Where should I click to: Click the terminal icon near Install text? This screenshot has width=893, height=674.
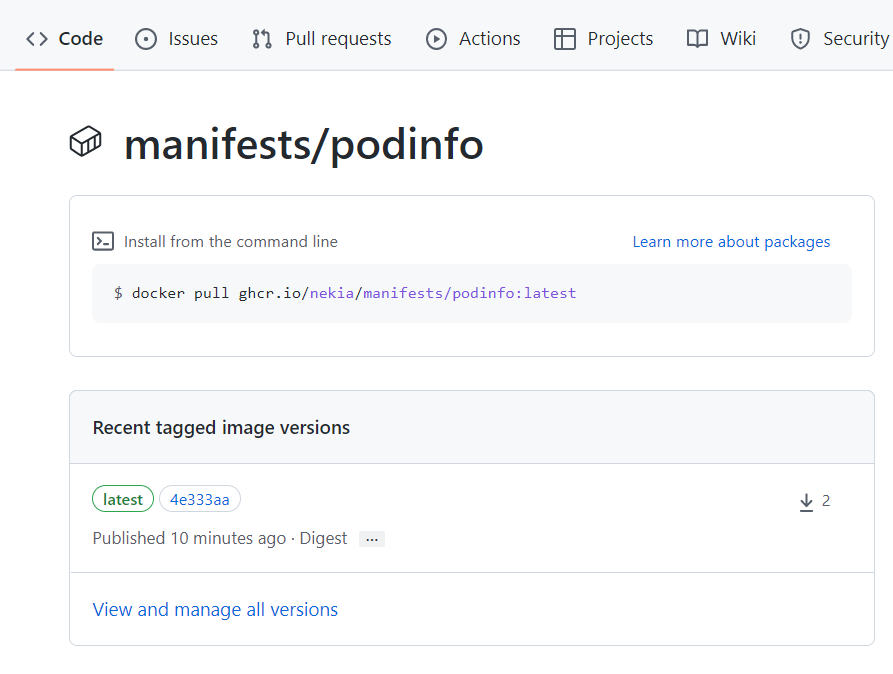click(x=103, y=241)
